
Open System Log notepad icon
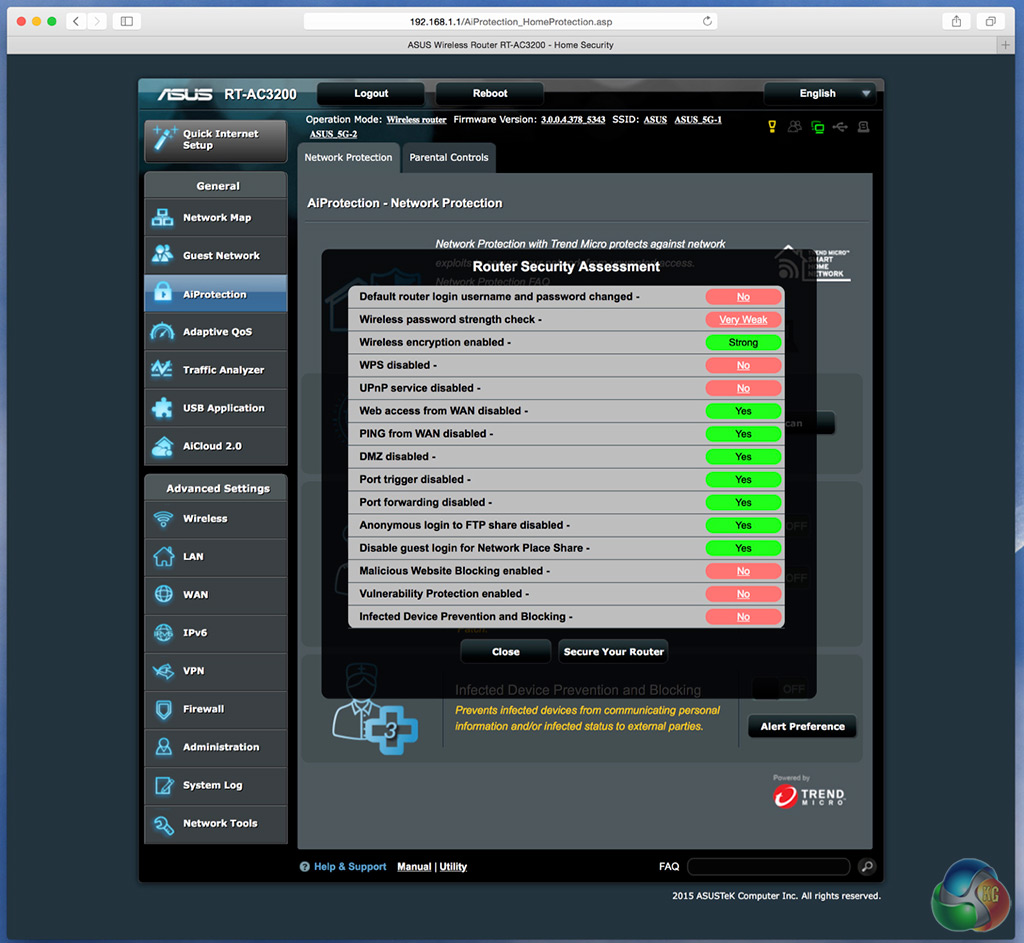(x=164, y=785)
